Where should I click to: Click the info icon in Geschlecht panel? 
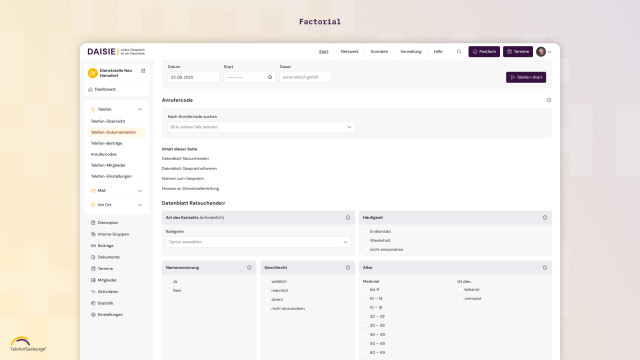pyautogui.click(x=348, y=268)
